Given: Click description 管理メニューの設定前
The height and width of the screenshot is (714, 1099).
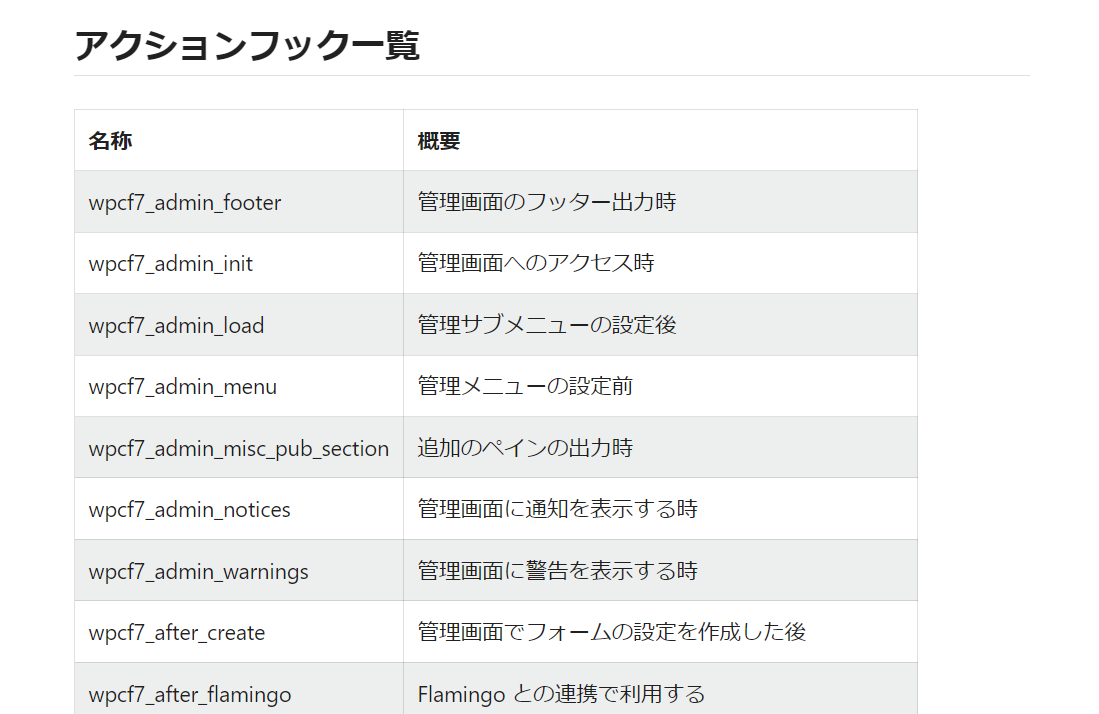Looking at the screenshot, I should [x=525, y=386].
